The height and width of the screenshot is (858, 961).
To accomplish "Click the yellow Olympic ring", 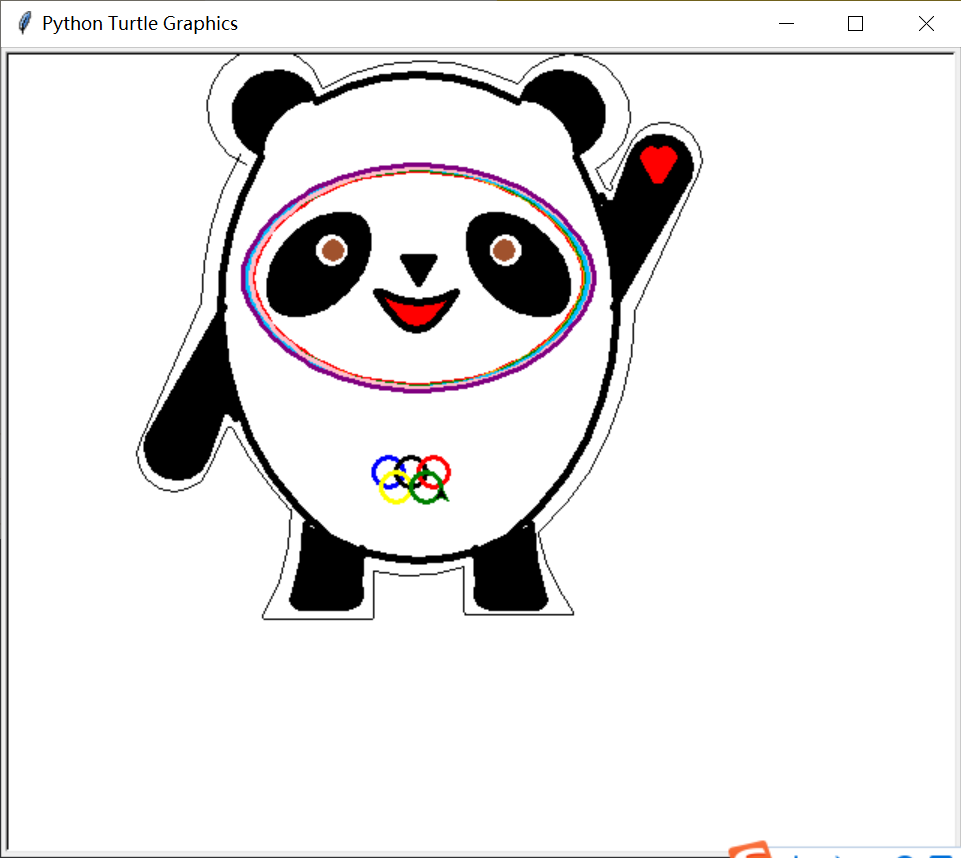I will pyautogui.click(x=395, y=487).
